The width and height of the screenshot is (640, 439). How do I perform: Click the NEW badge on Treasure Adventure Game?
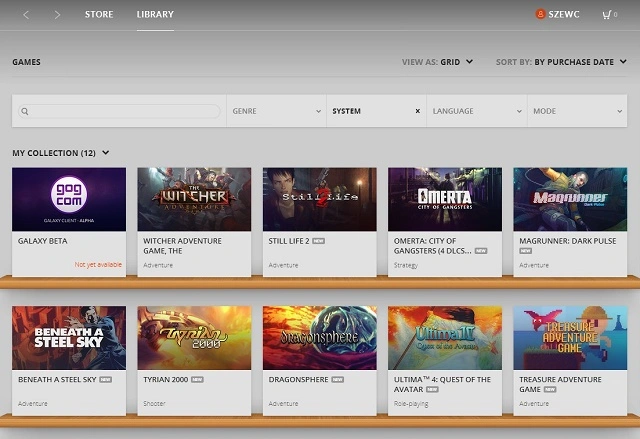tap(550, 390)
